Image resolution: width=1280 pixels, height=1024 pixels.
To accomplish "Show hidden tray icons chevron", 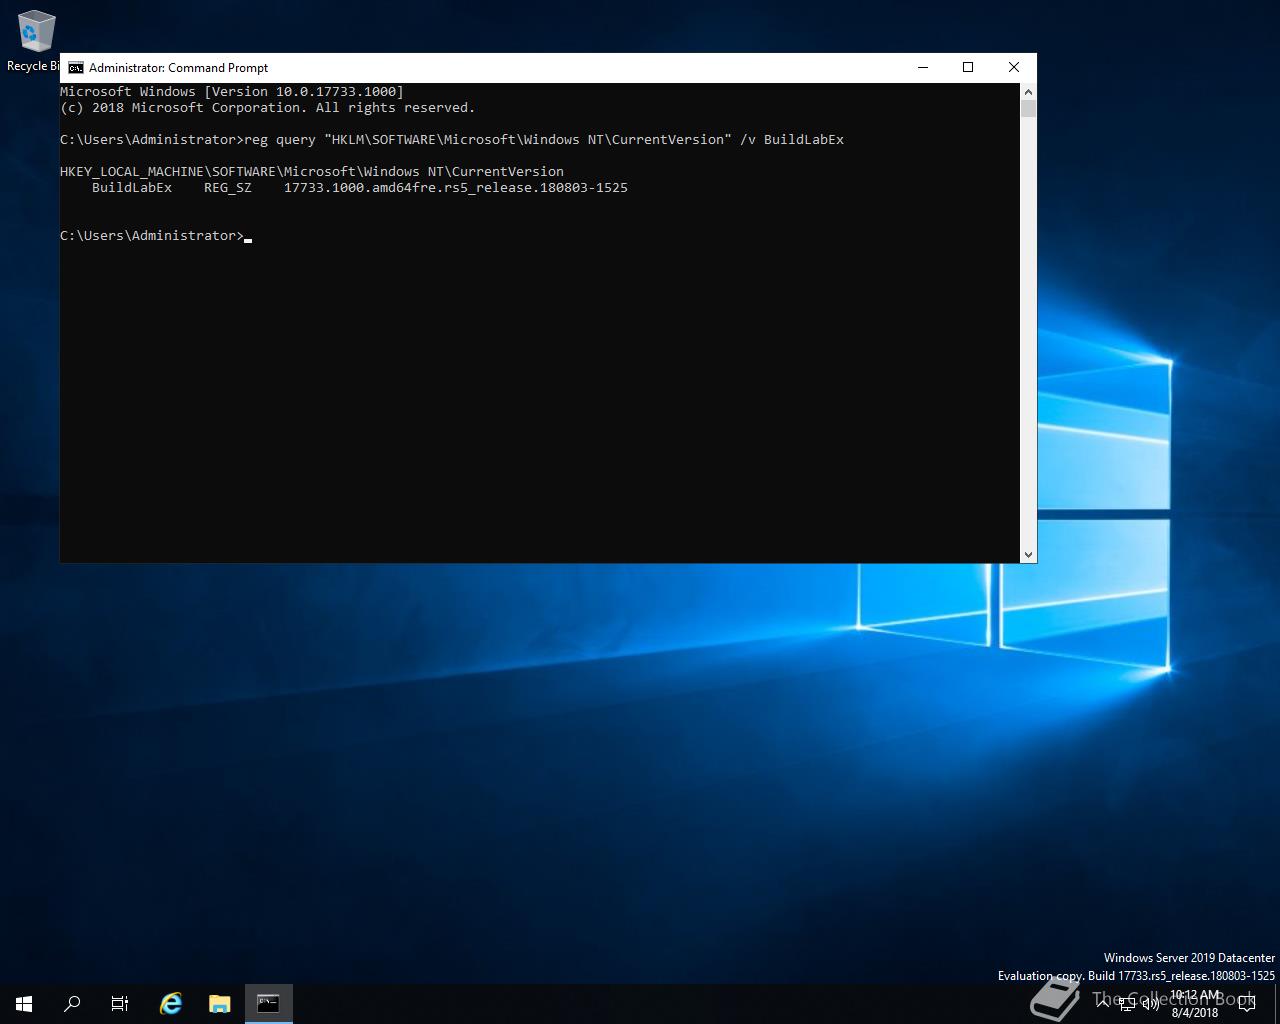I will 1104,1004.
